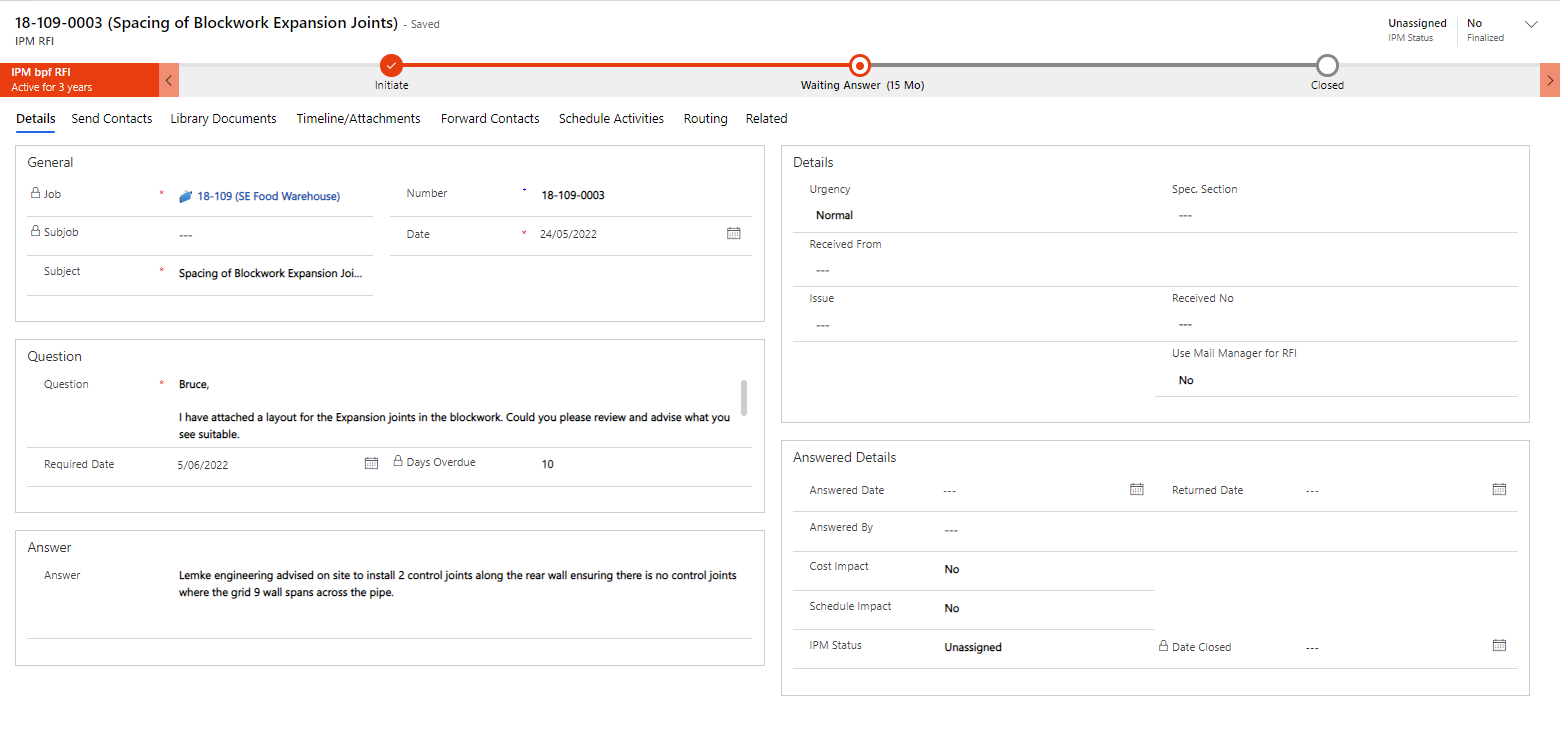Collapse the business process flow with left chevron
The height and width of the screenshot is (748, 1560).
point(168,80)
